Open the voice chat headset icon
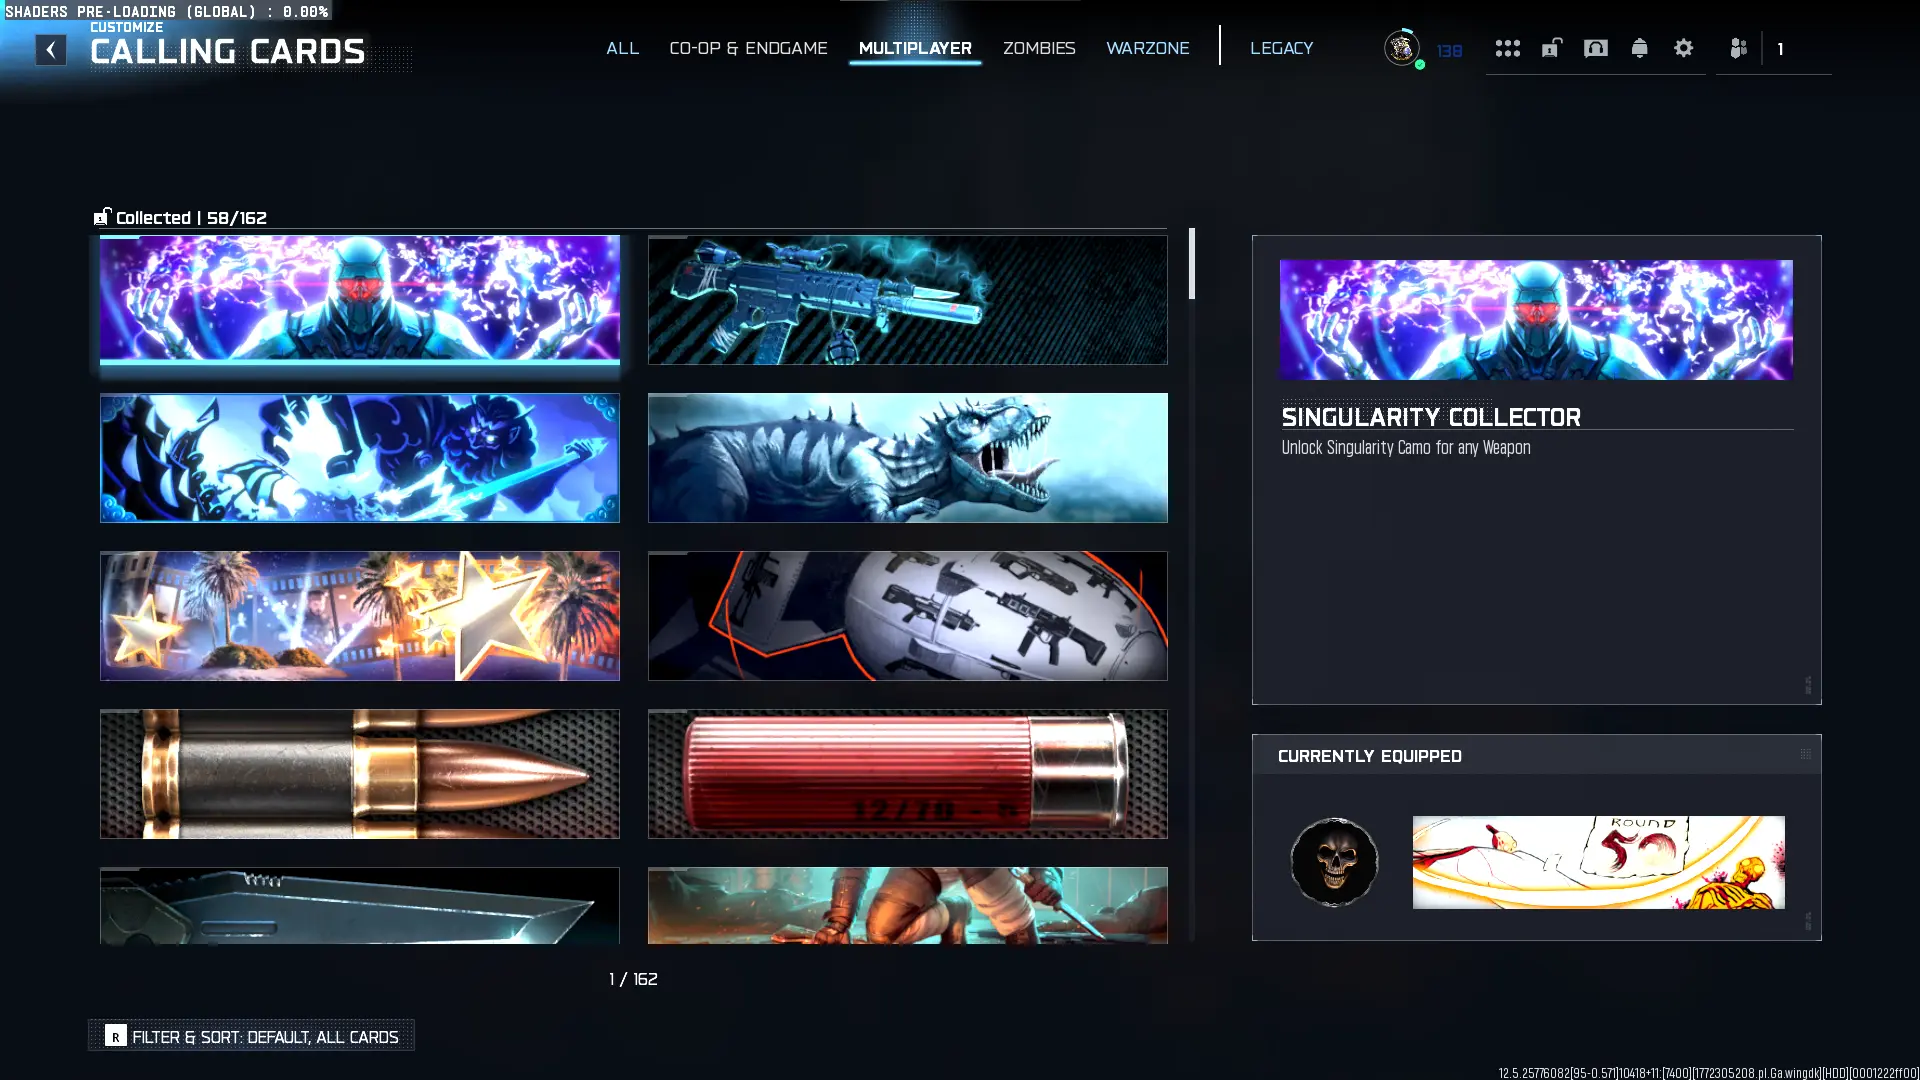The image size is (1920, 1080). tap(1595, 48)
